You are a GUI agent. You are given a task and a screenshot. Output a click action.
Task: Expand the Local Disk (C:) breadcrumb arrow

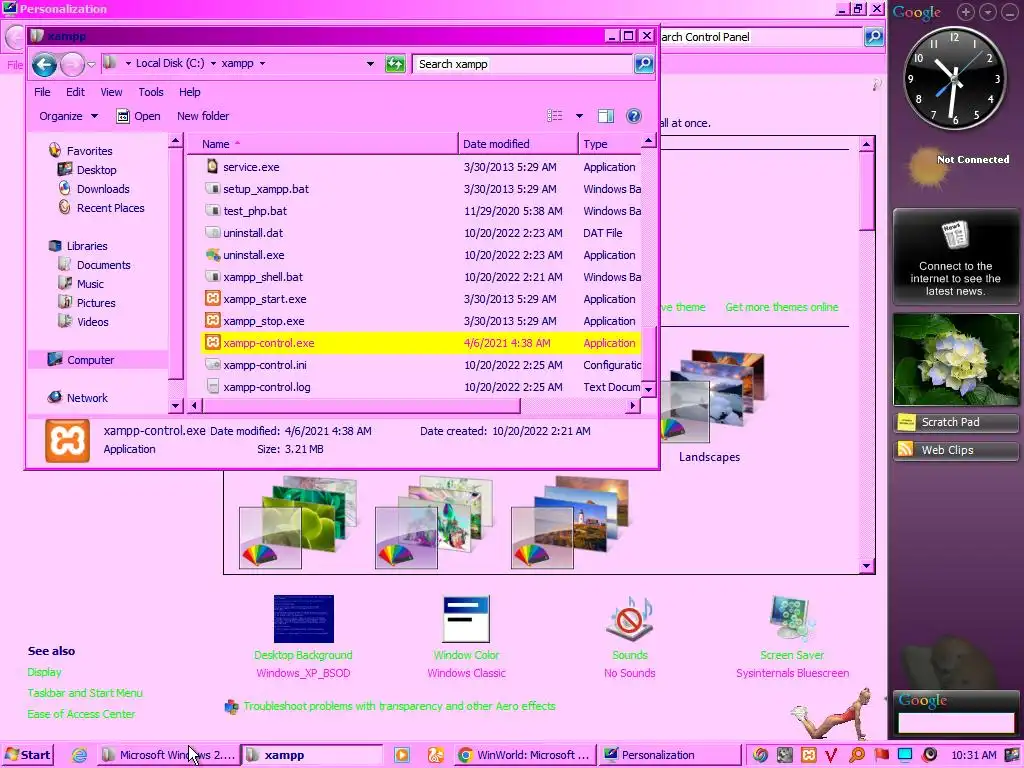[214, 64]
